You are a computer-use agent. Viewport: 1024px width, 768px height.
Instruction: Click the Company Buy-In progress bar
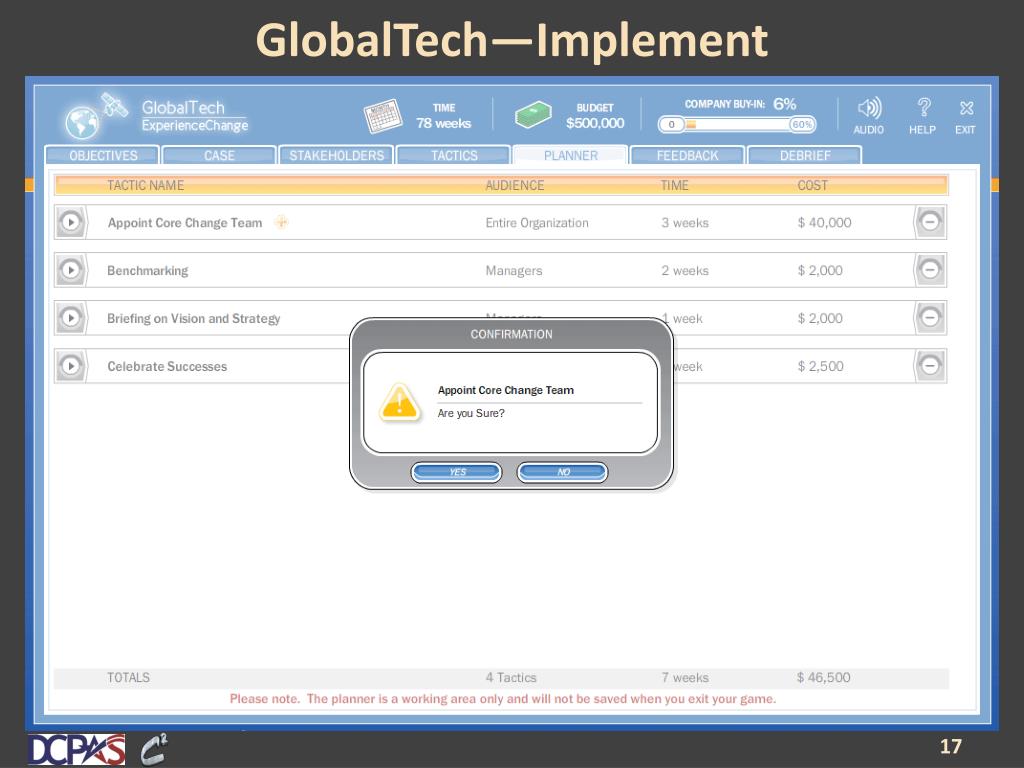pyautogui.click(x=737, y=124)
